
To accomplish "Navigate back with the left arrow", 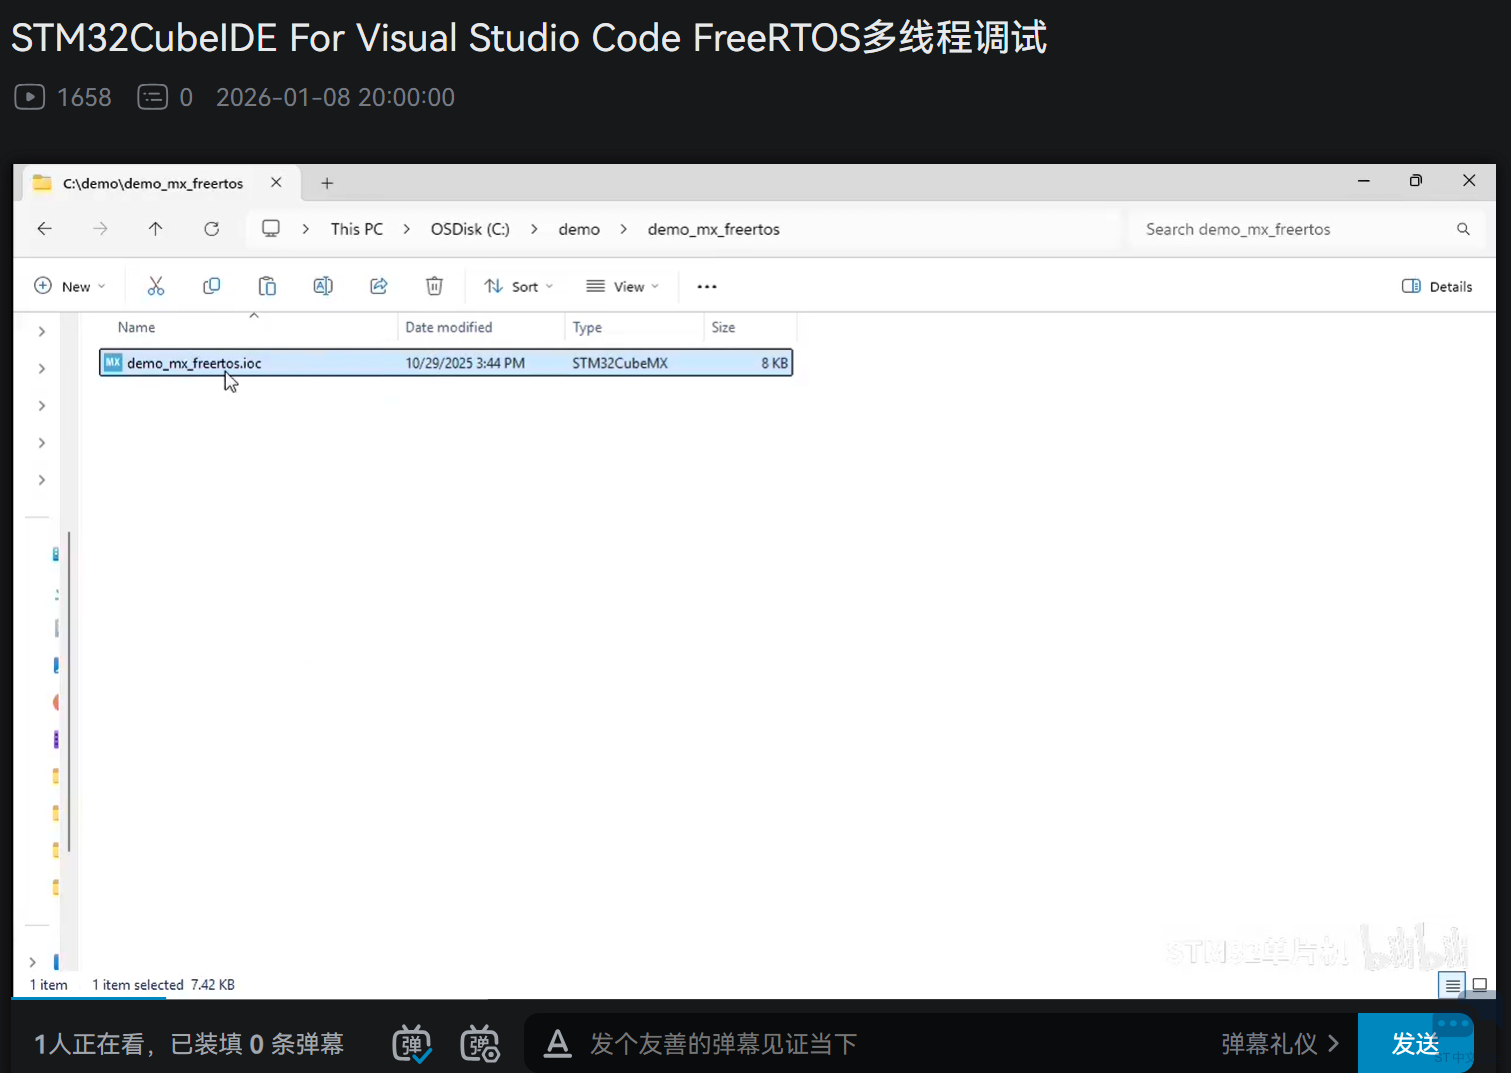I will pos(45,229).
